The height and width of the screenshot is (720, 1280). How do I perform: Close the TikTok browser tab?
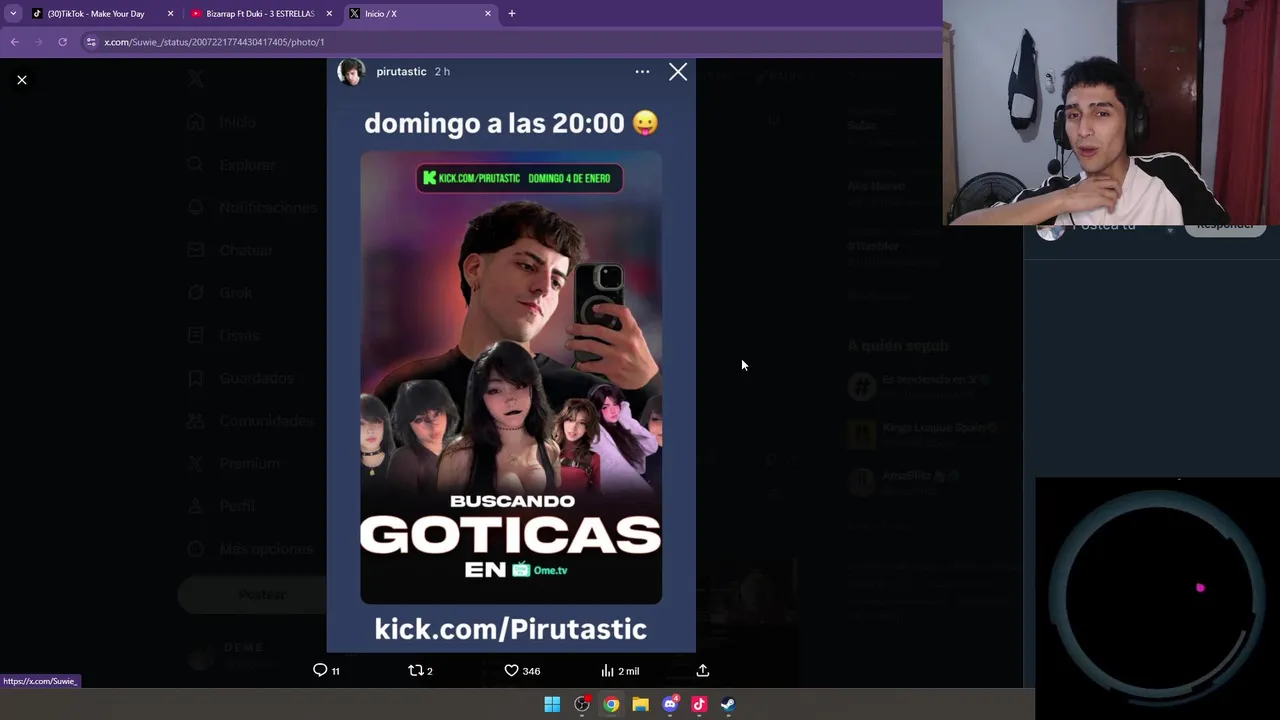[x=170, y=14]
